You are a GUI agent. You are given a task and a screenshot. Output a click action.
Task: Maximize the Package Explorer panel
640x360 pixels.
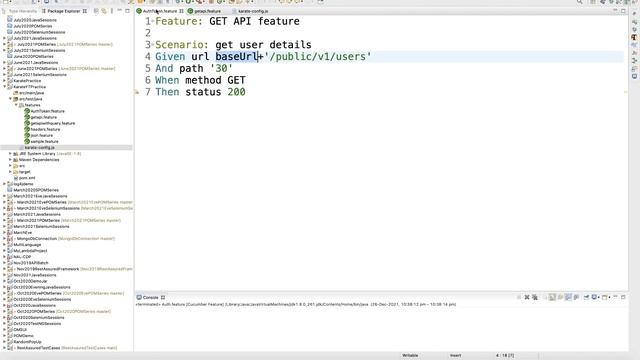click(x=127, y=11)
